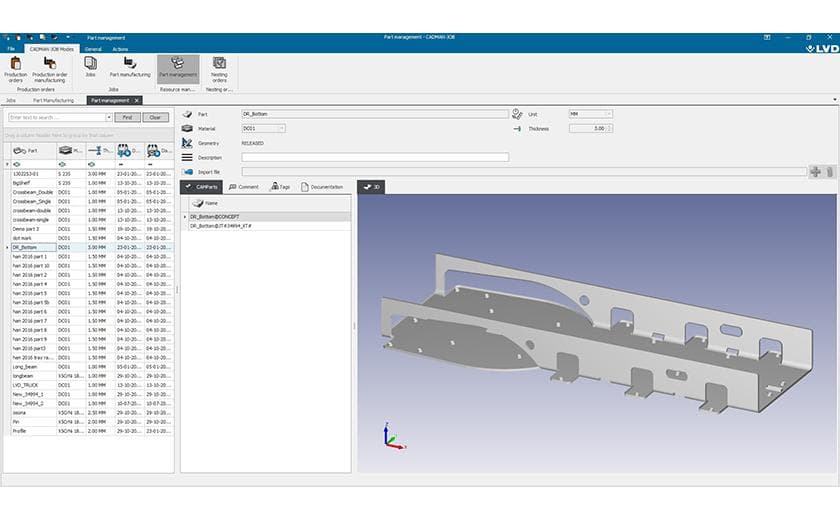Image resolution: width=840 pixels, height=520 pixels.
Task: Switch to General ribbon tab
Action: tap(93, 49)
